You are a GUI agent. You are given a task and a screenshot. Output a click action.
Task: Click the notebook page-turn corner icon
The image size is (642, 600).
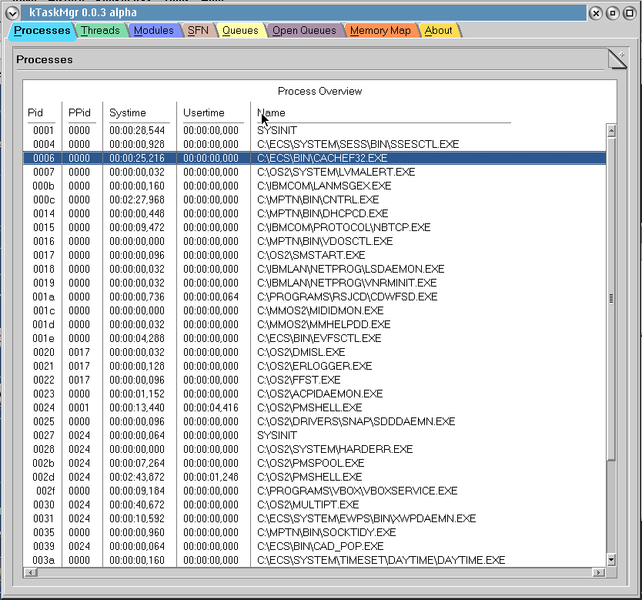click(x=617, y=59)
